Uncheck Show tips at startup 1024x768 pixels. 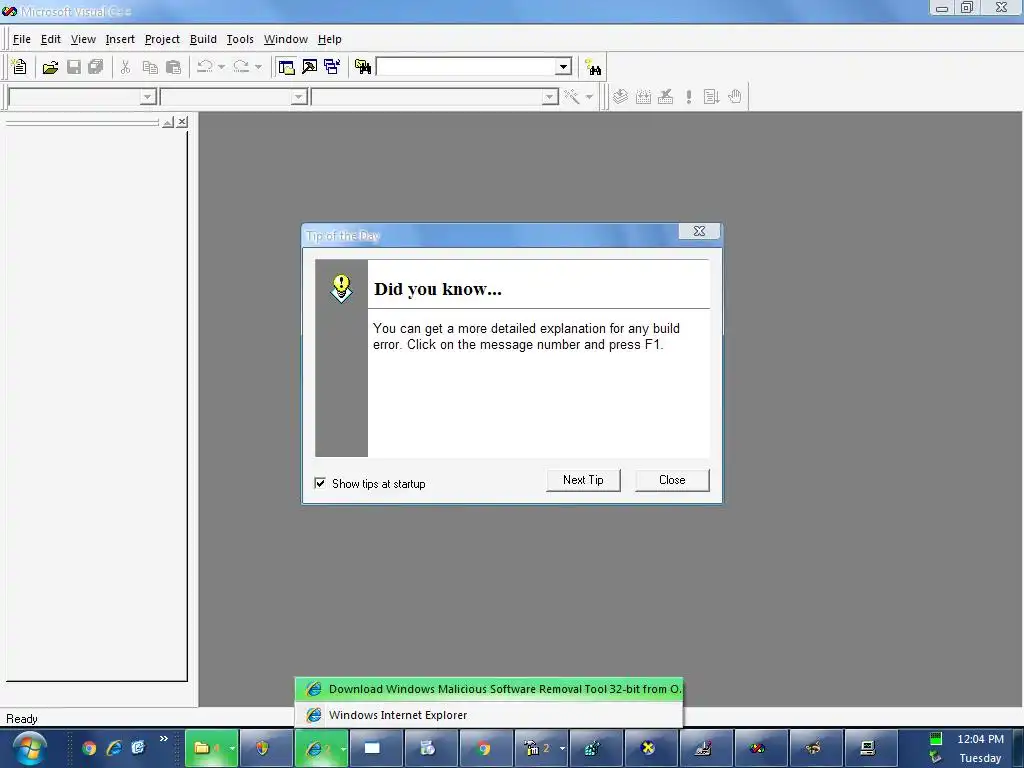(320, 483)
